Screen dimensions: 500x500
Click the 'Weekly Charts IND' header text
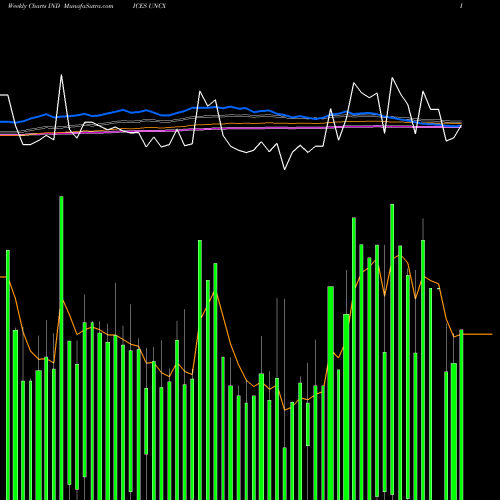pos(34,6)
